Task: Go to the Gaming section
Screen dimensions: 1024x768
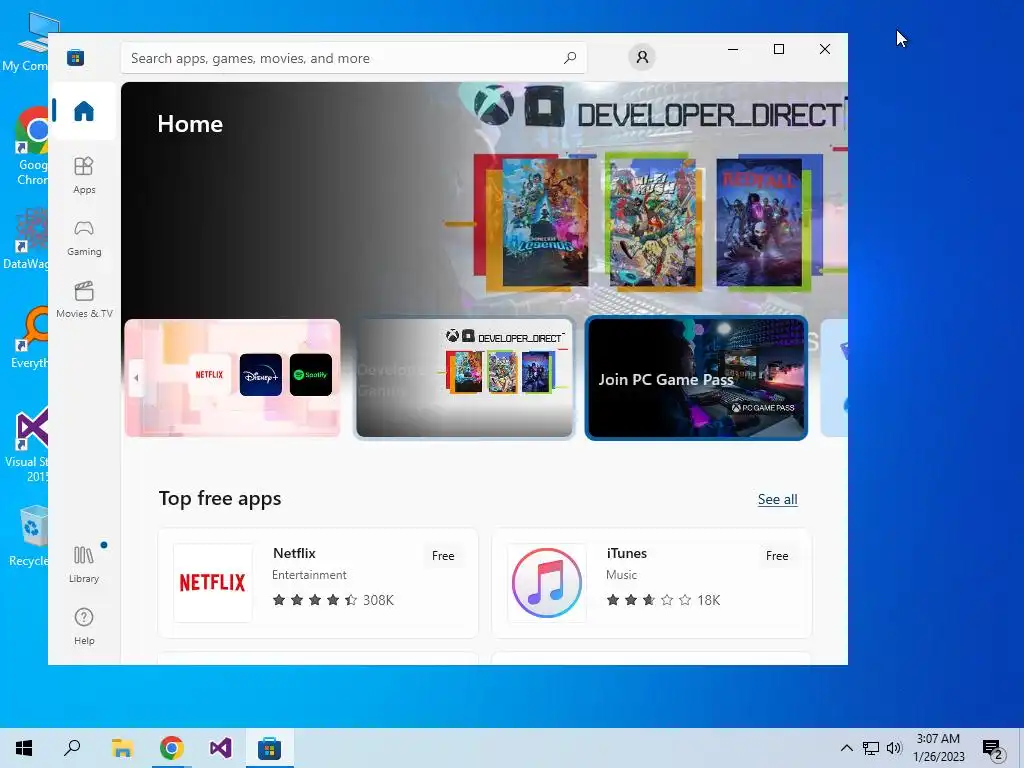Action: tap(84, 238)
